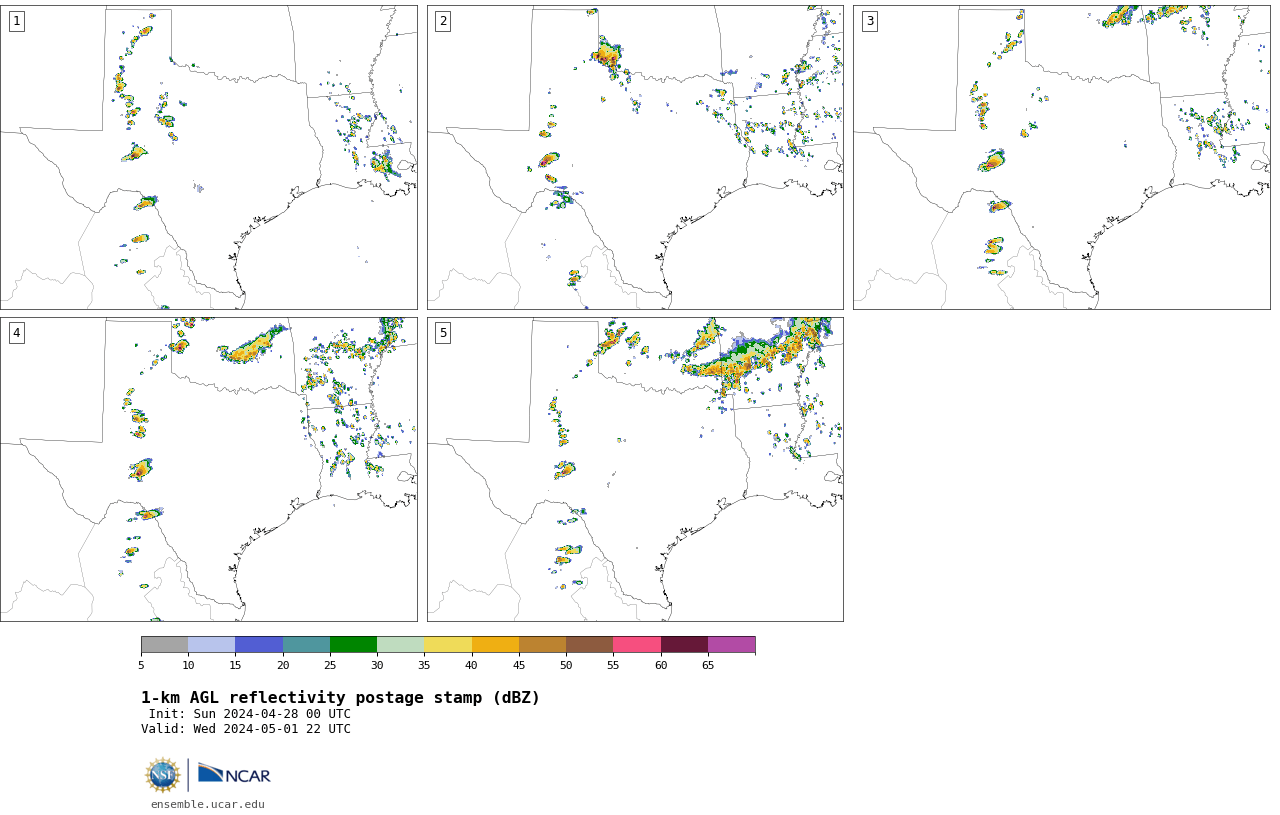Click the colorbar tick label 20
This screenshot has height=815, width=1280.
coord(283,665)
